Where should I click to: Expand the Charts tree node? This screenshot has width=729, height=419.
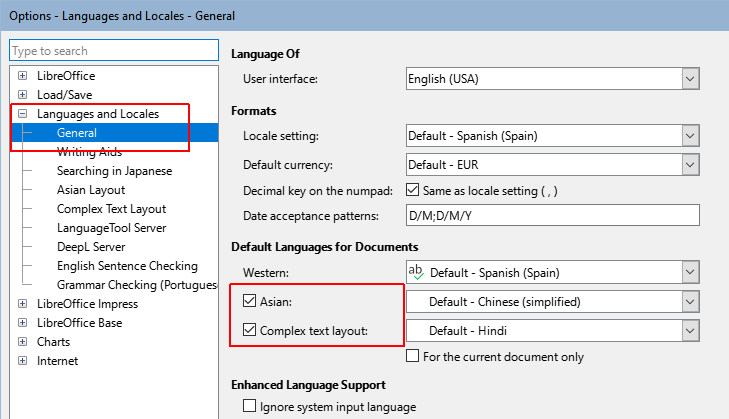tap(22, 342)
